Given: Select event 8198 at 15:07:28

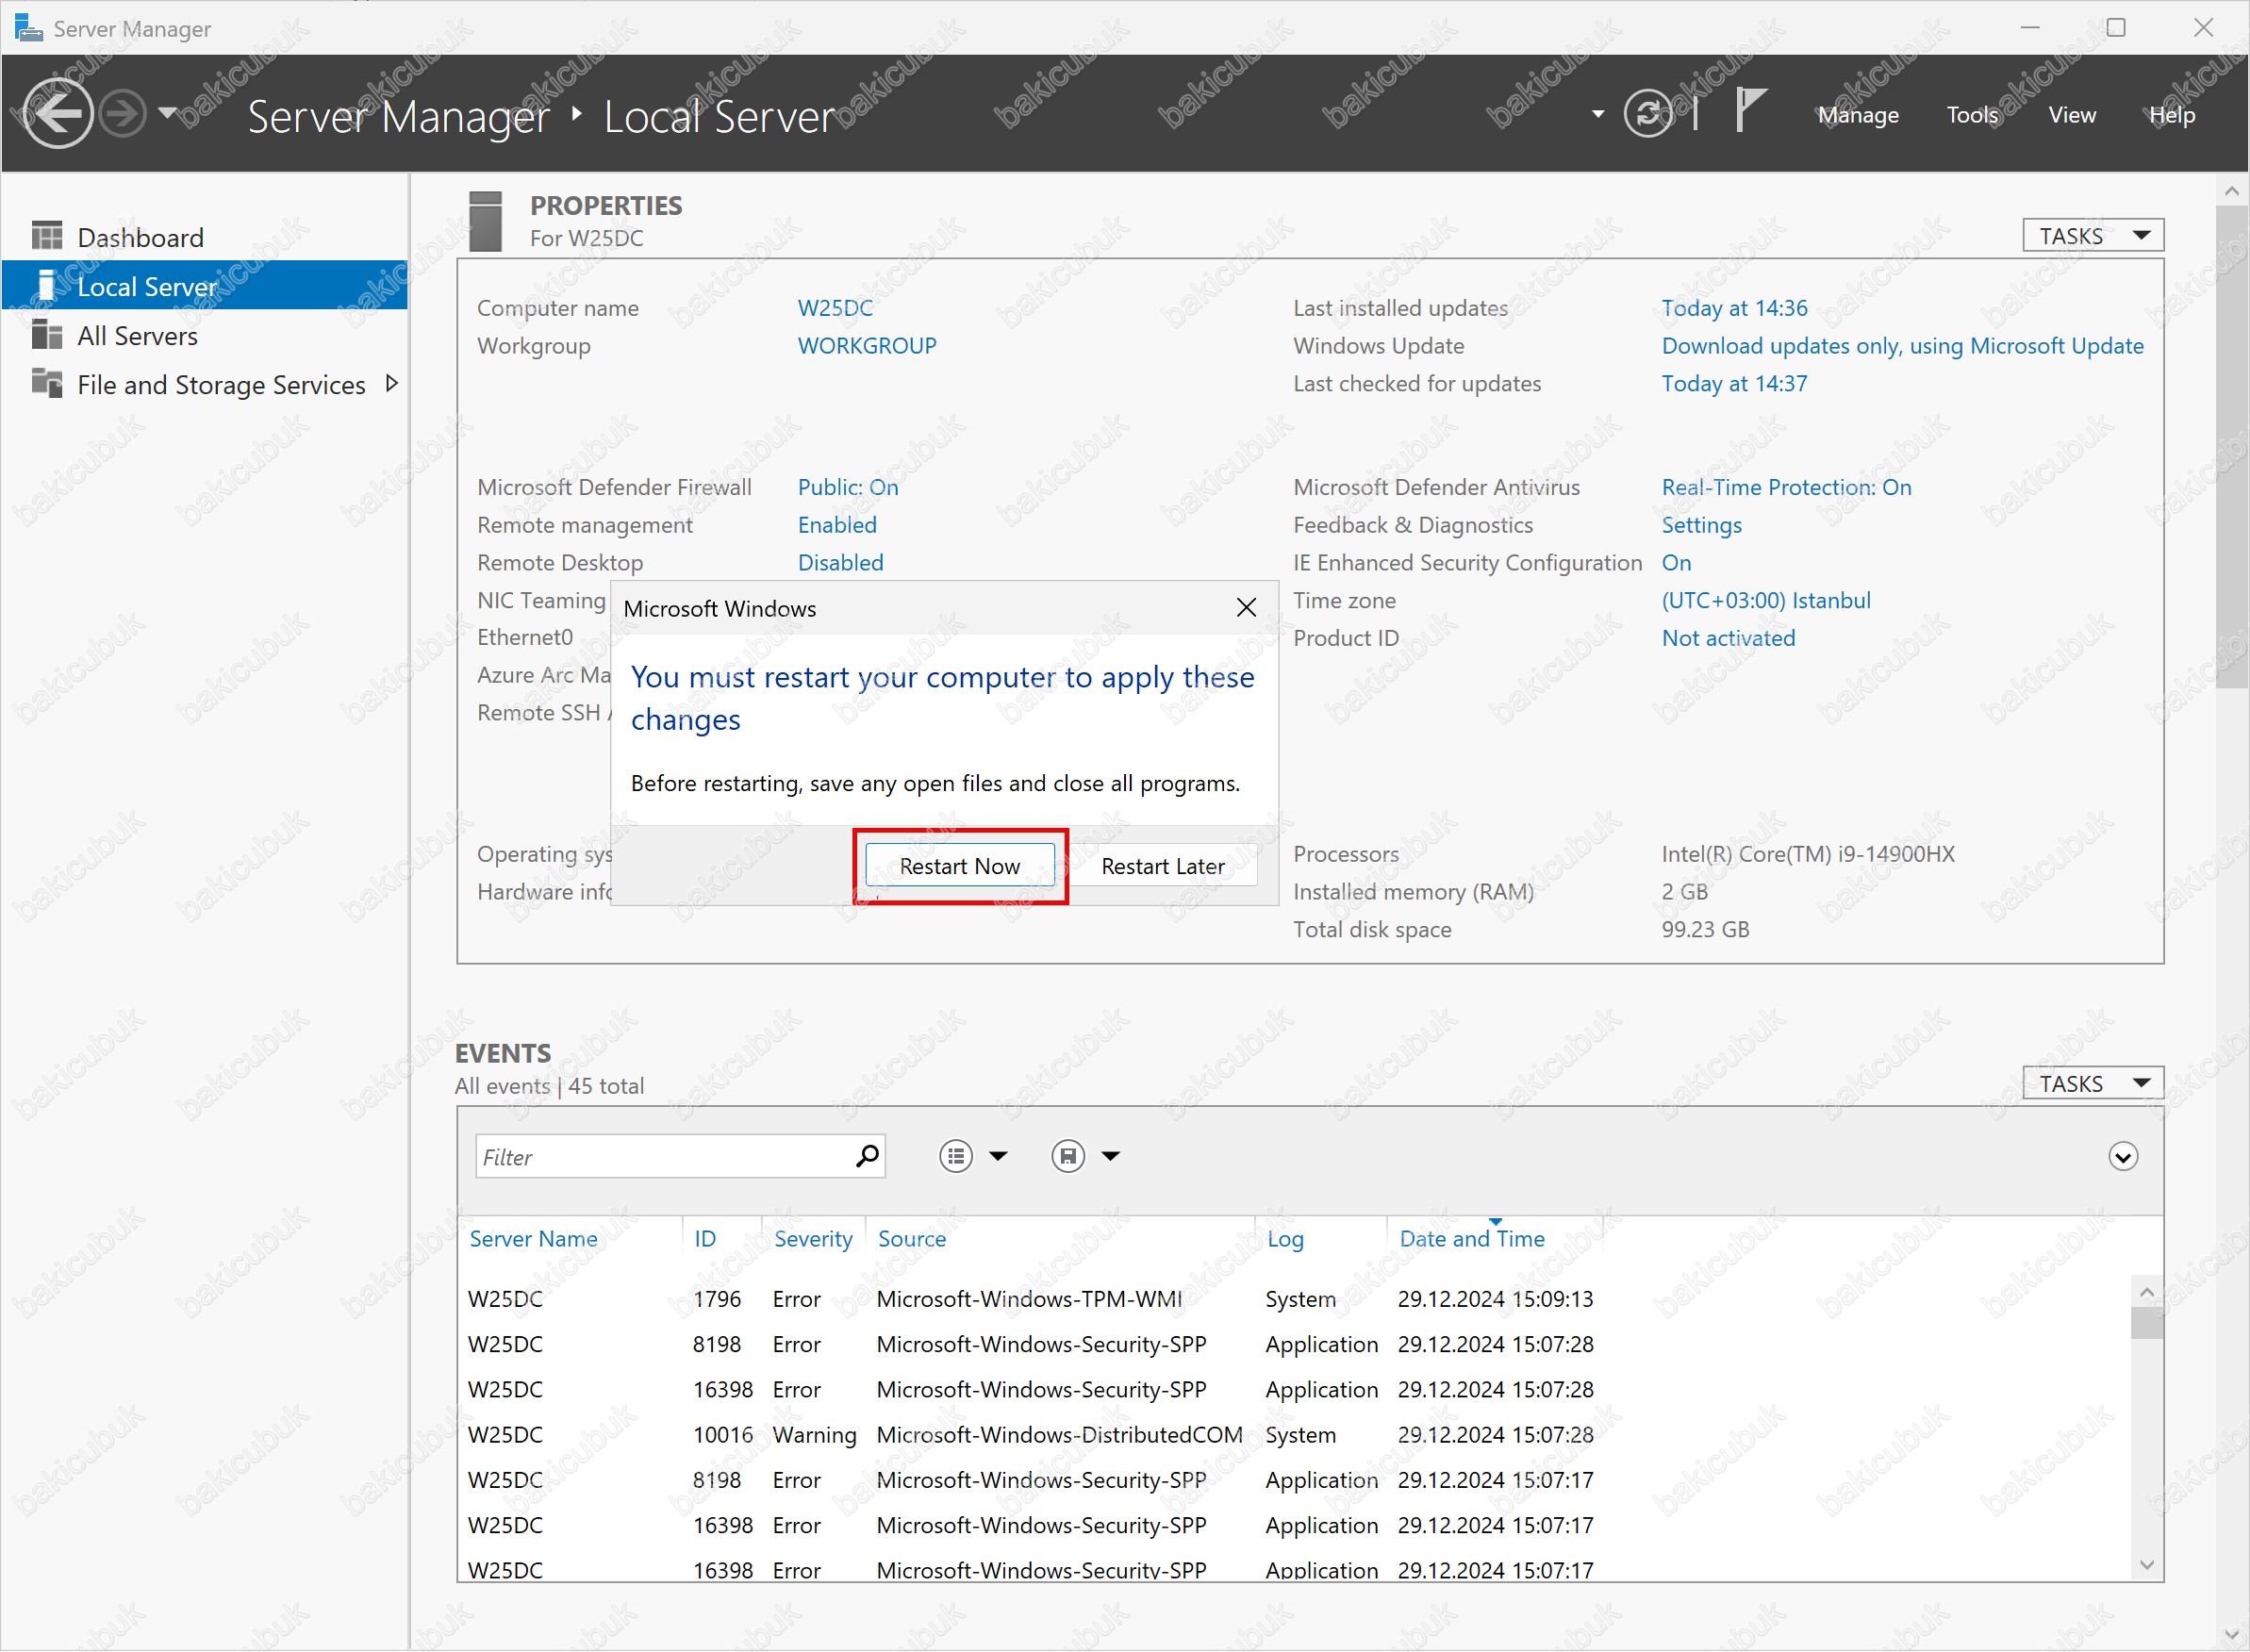Looking at the screenshot, I should [x=1295, y=1344].
